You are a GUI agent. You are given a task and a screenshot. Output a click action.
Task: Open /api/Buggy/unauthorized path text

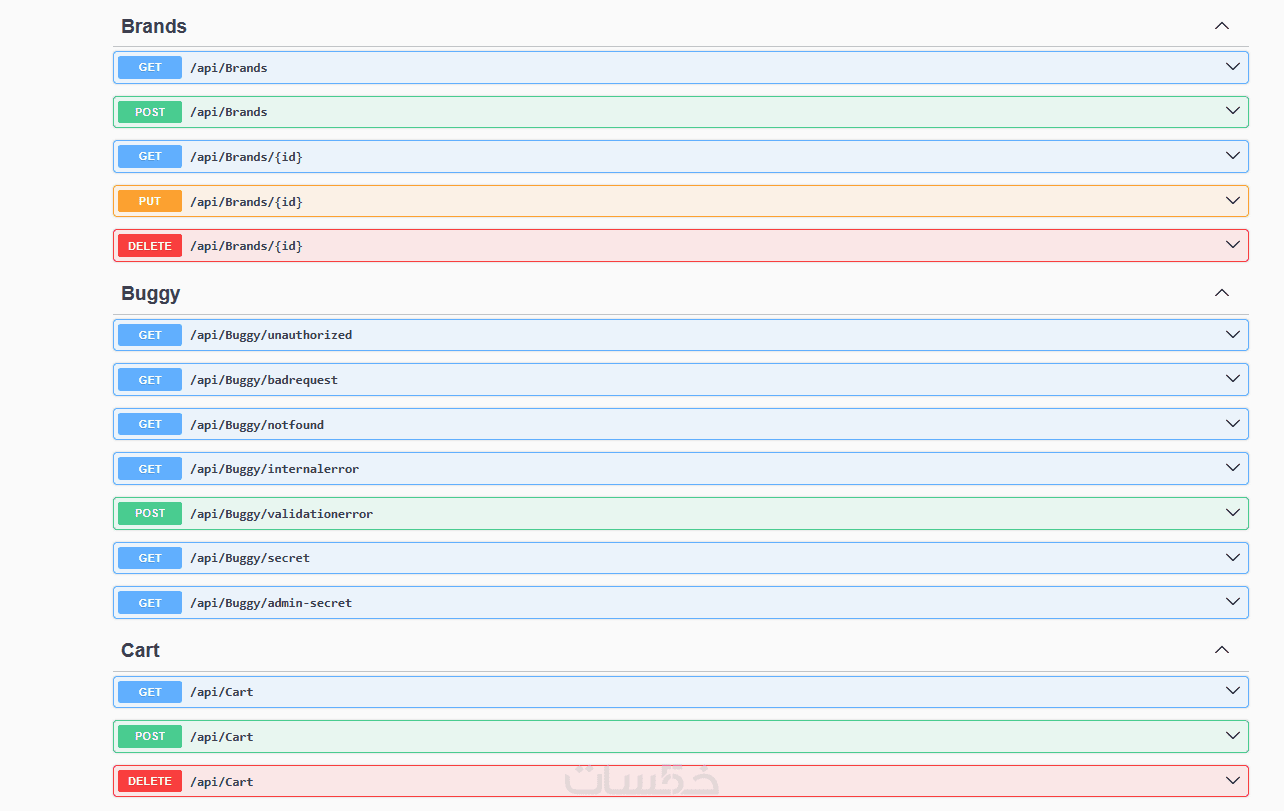pos(271,335)
